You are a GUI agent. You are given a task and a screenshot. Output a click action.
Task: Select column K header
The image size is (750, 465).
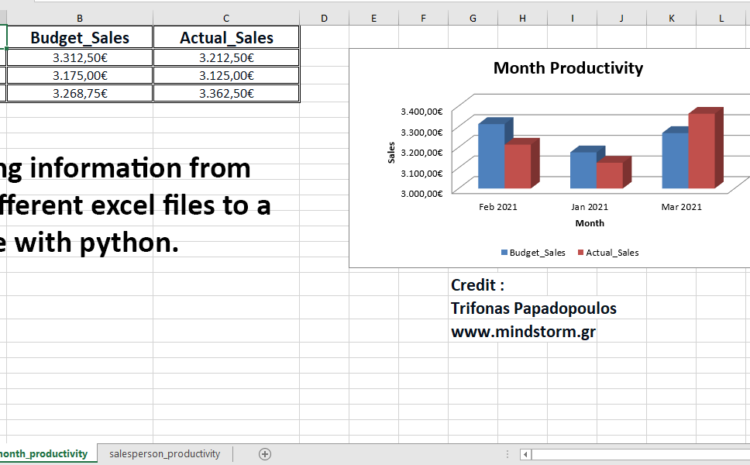click(671, 18)
